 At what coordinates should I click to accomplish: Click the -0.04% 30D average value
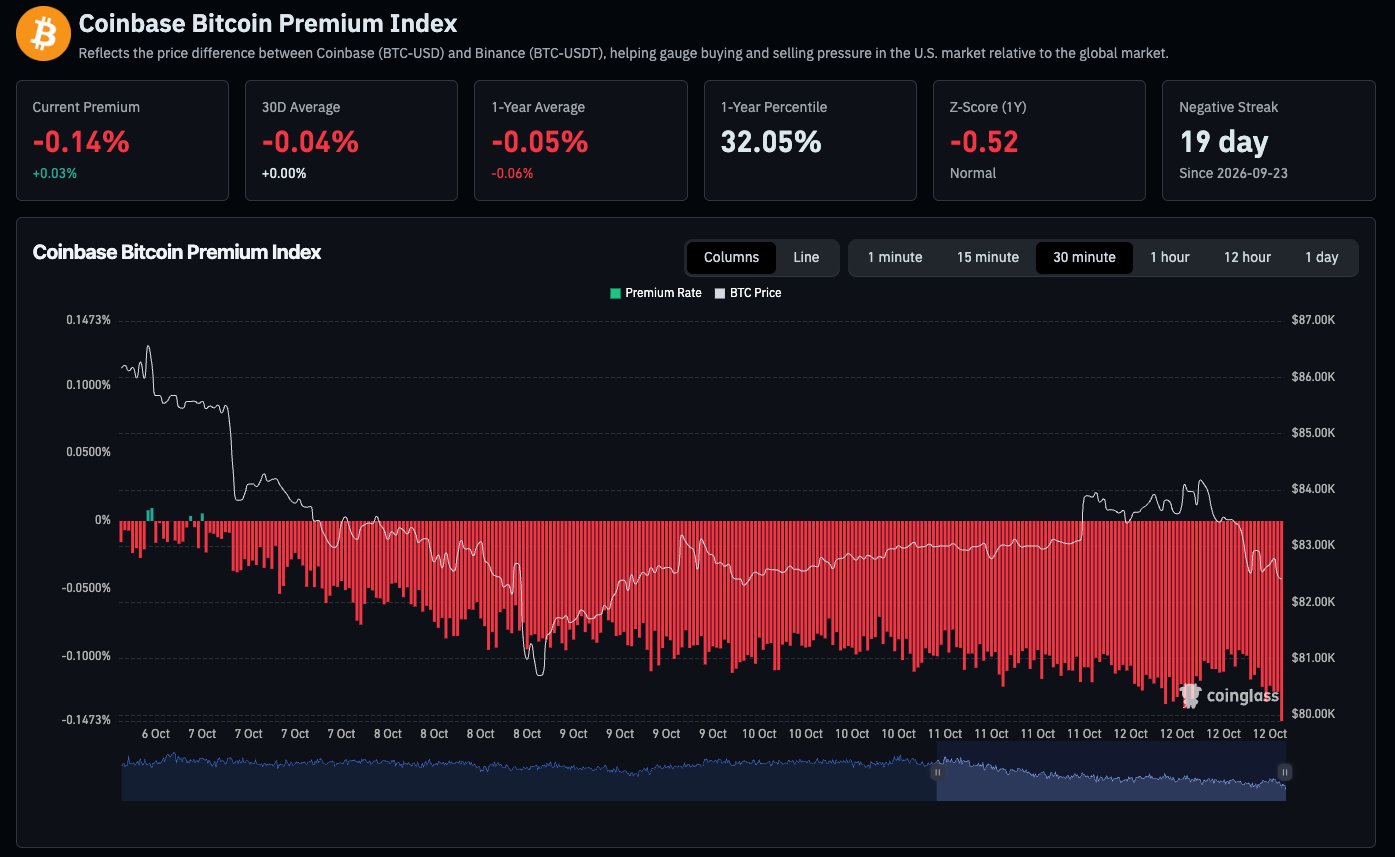(310, 142)
